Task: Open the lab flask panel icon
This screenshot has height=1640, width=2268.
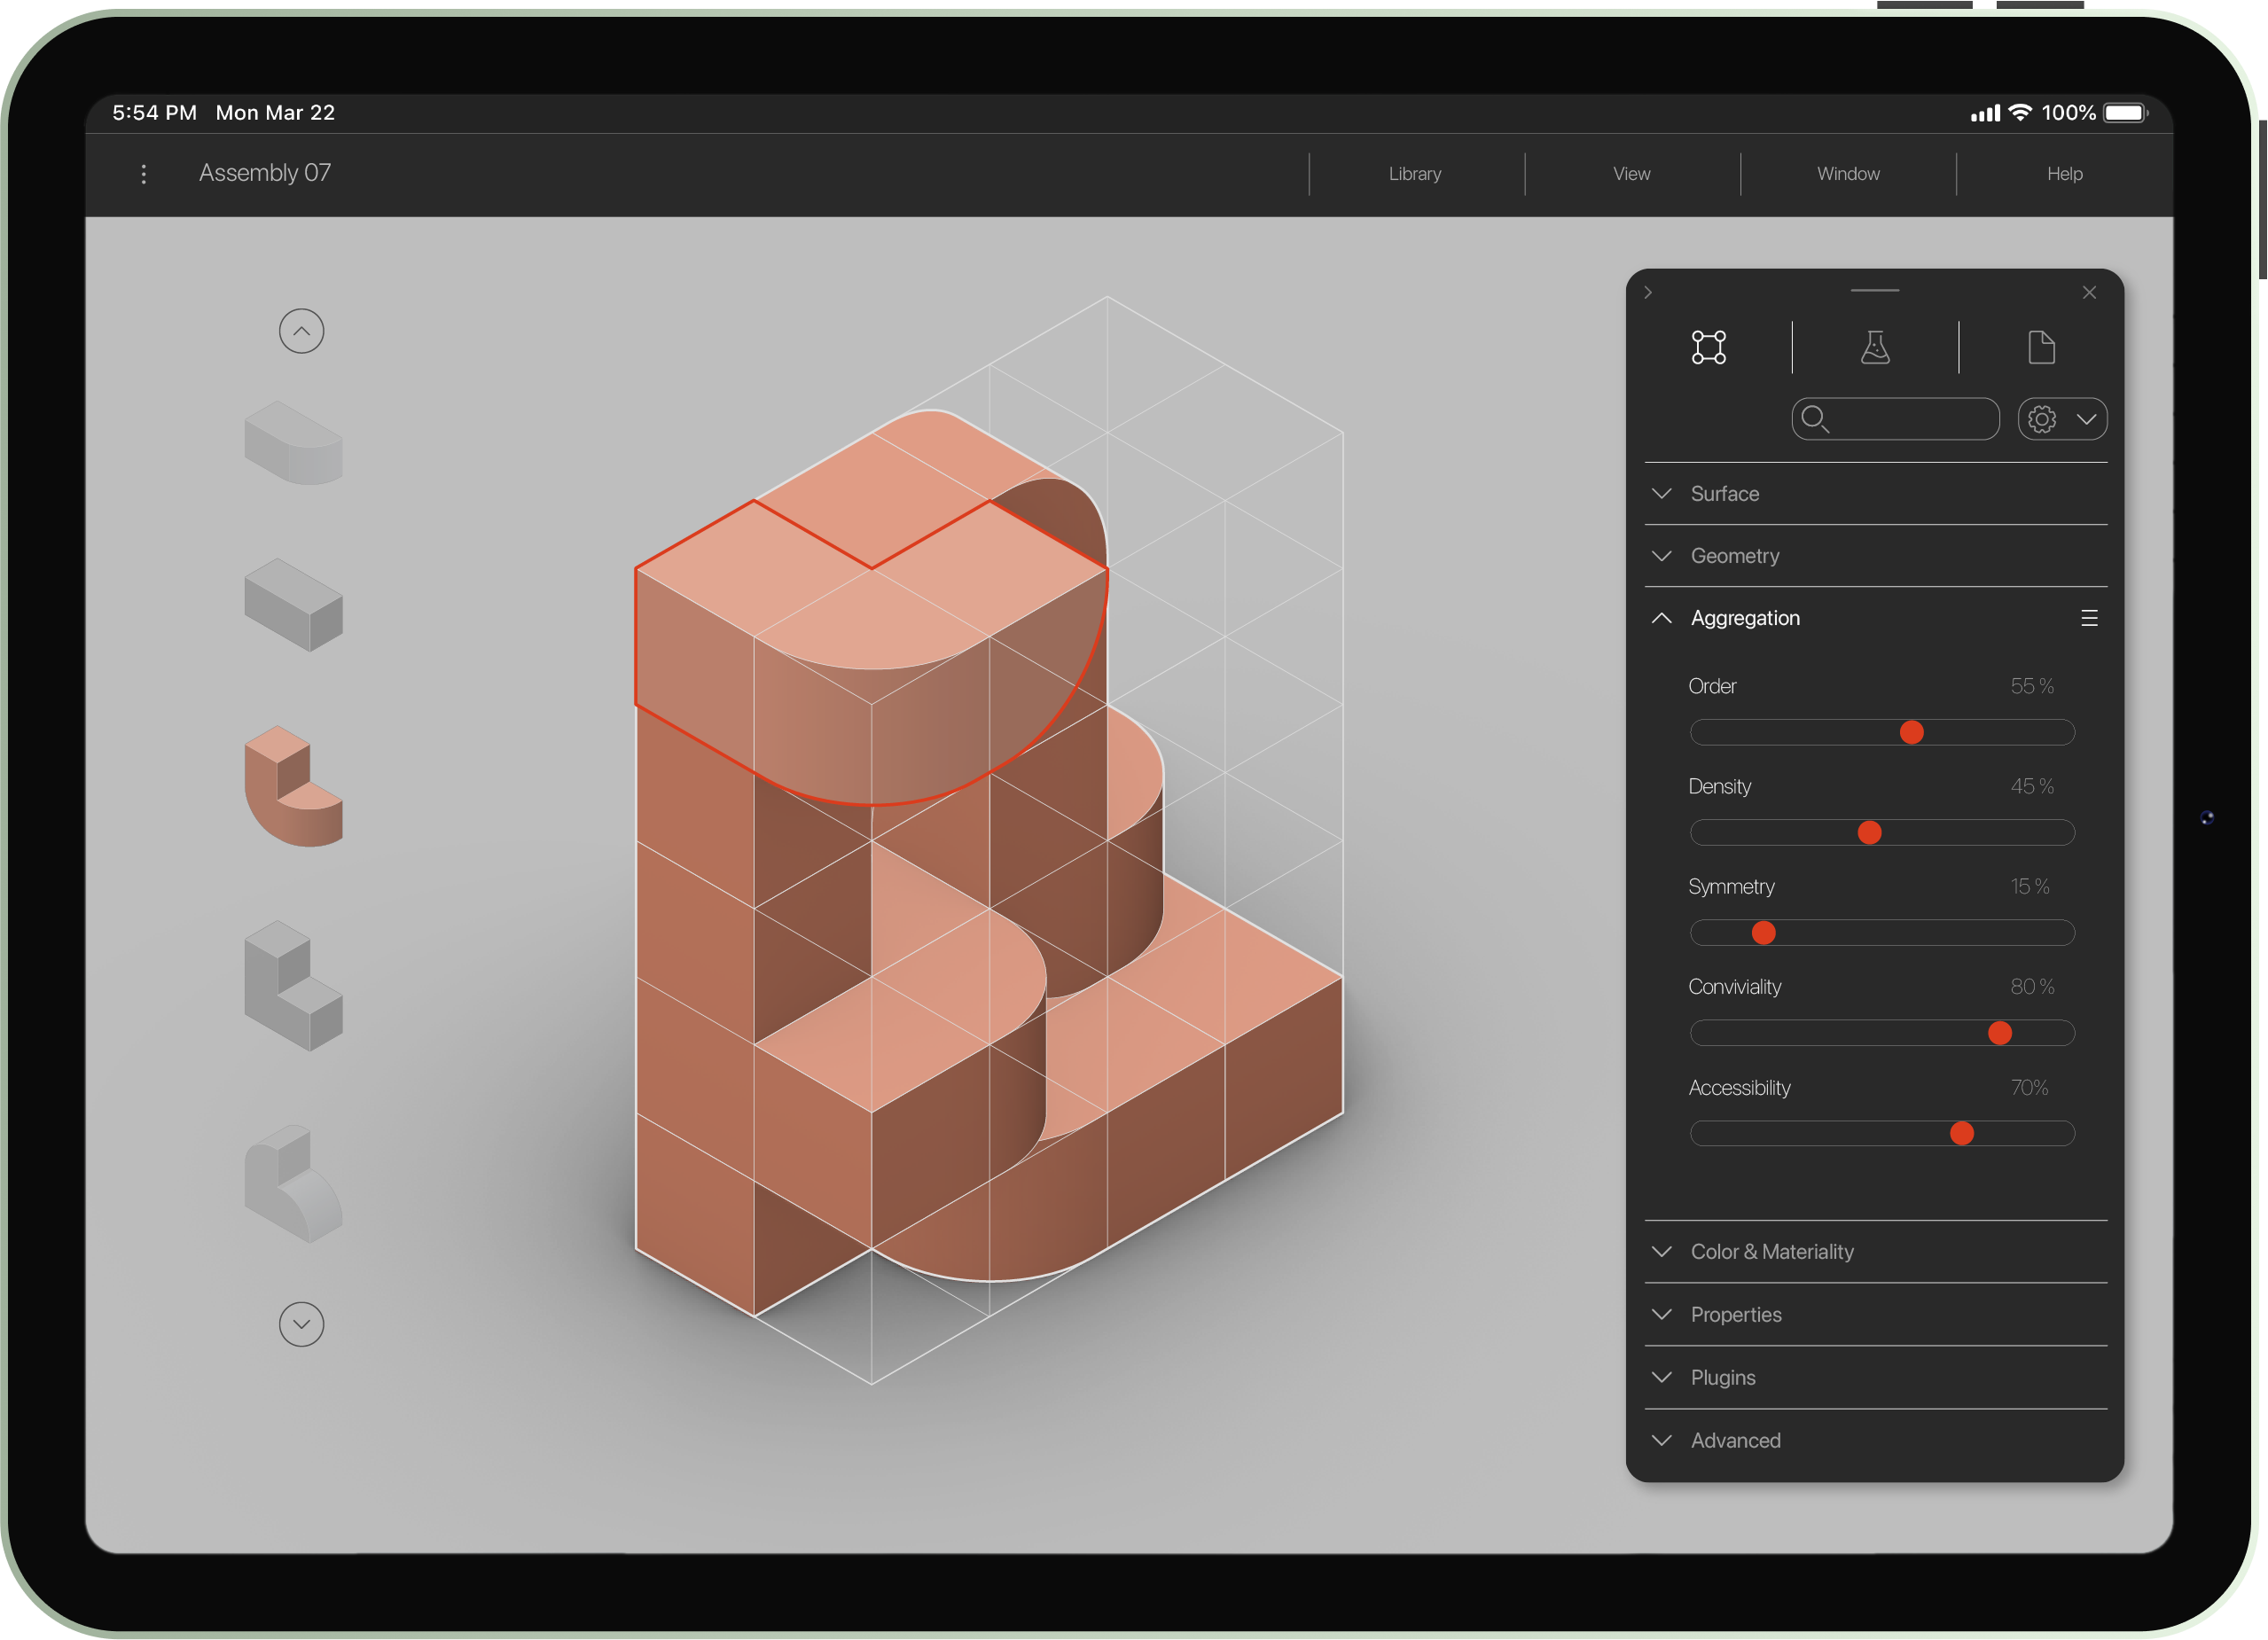Action: tap(1874, 347)
